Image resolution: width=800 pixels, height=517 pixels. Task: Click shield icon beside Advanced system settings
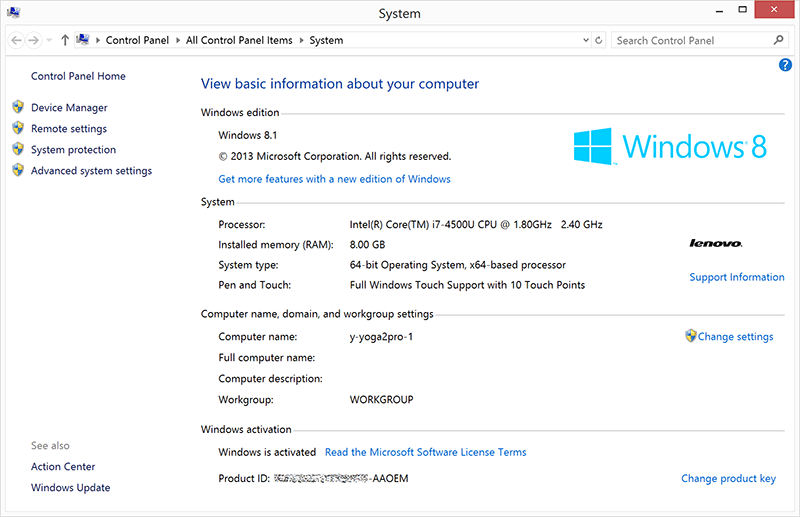(18, 169)
